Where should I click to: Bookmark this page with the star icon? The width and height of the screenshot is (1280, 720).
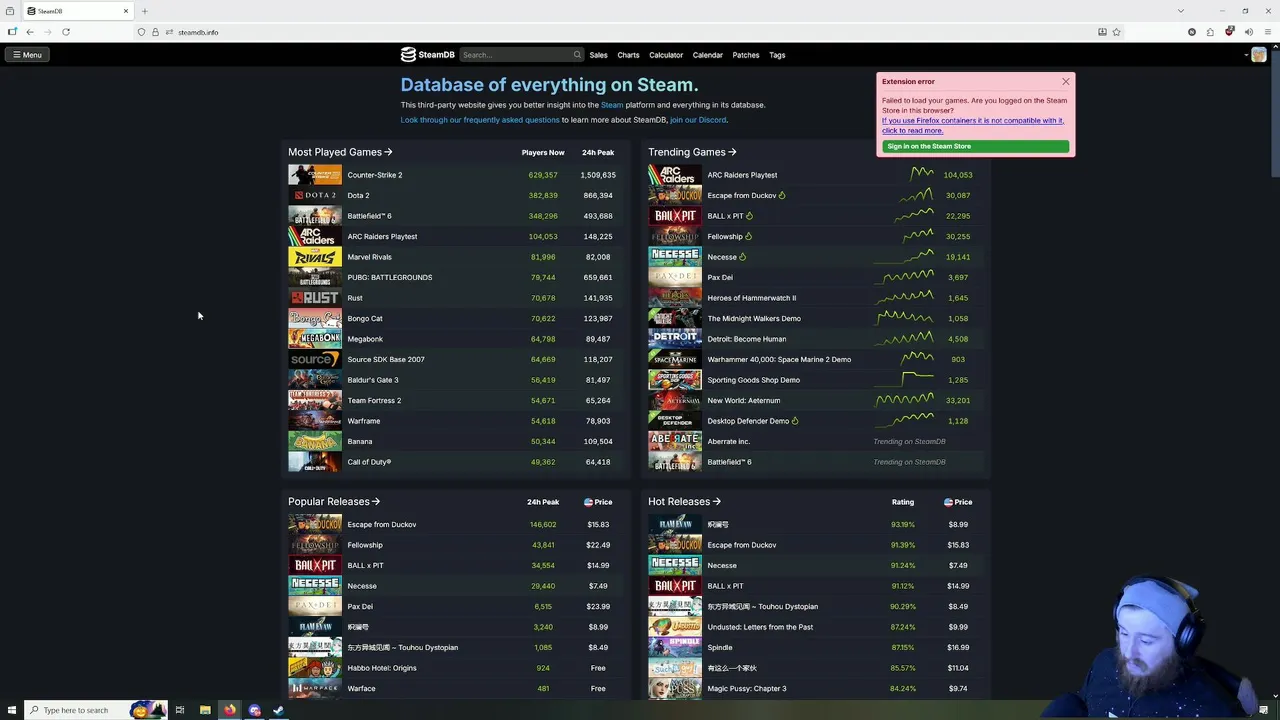[1116, 32]
